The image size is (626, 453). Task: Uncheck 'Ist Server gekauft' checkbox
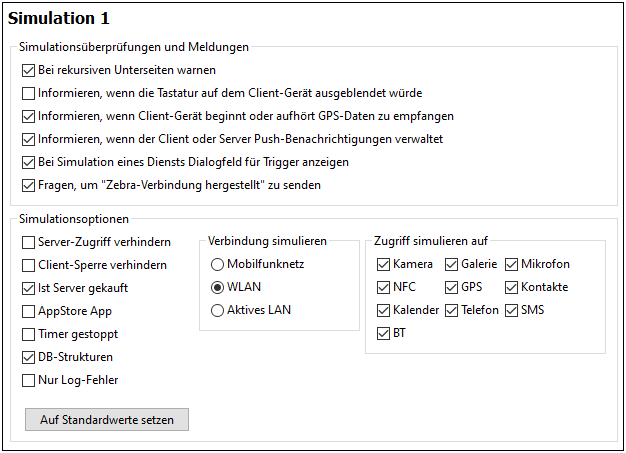coord(28,288)
